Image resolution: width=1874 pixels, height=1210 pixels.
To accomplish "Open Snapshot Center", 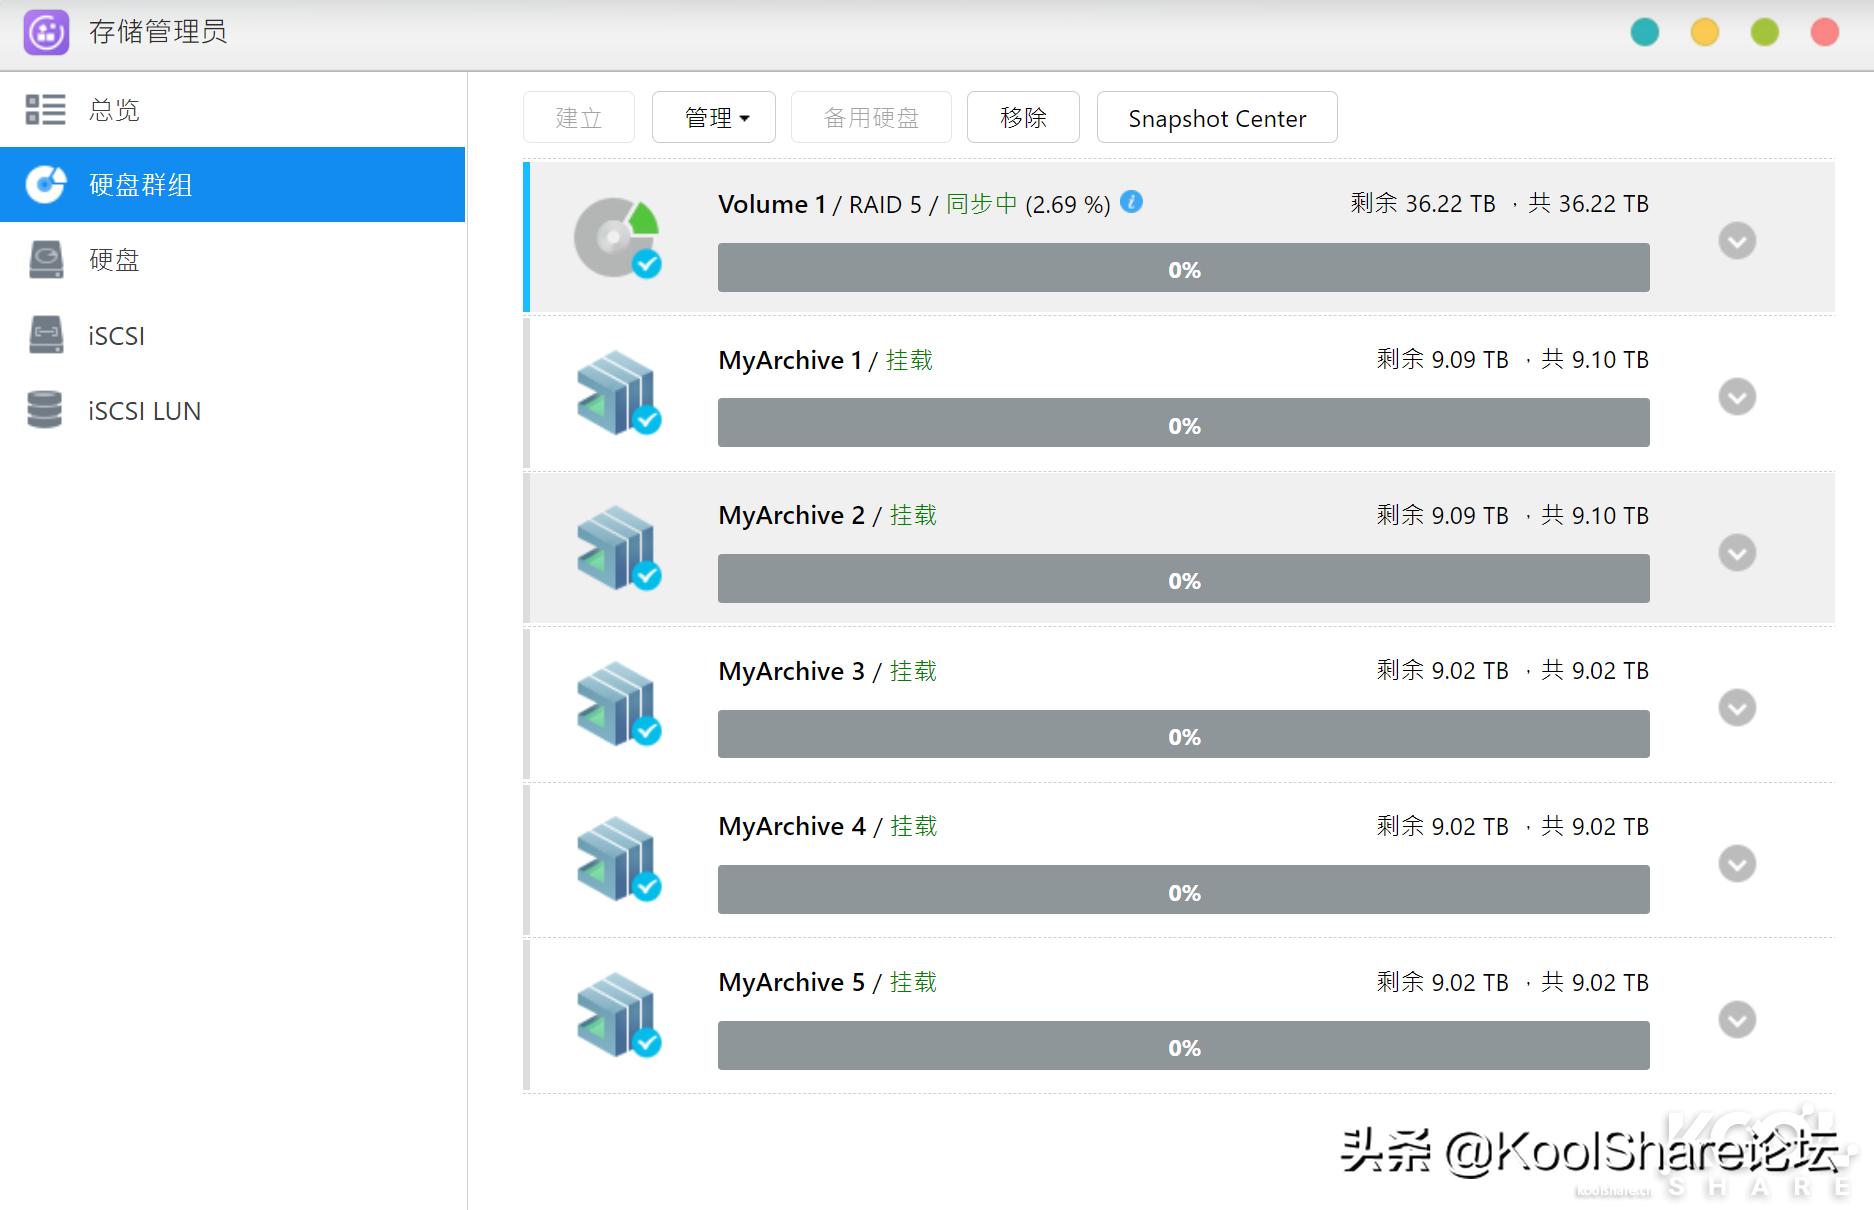I will click(1216, 117).
